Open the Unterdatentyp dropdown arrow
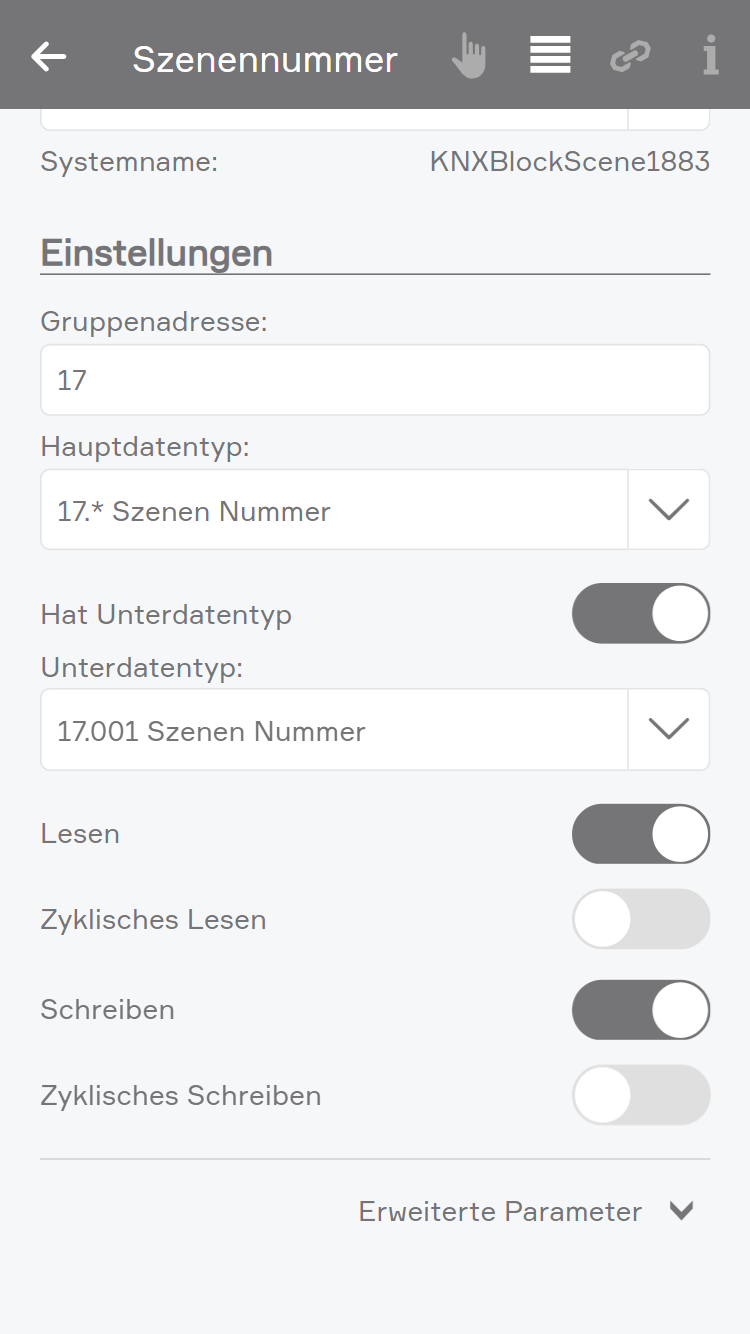The image size is (750, 1334). pyautogui.click(x=669, y=730)
